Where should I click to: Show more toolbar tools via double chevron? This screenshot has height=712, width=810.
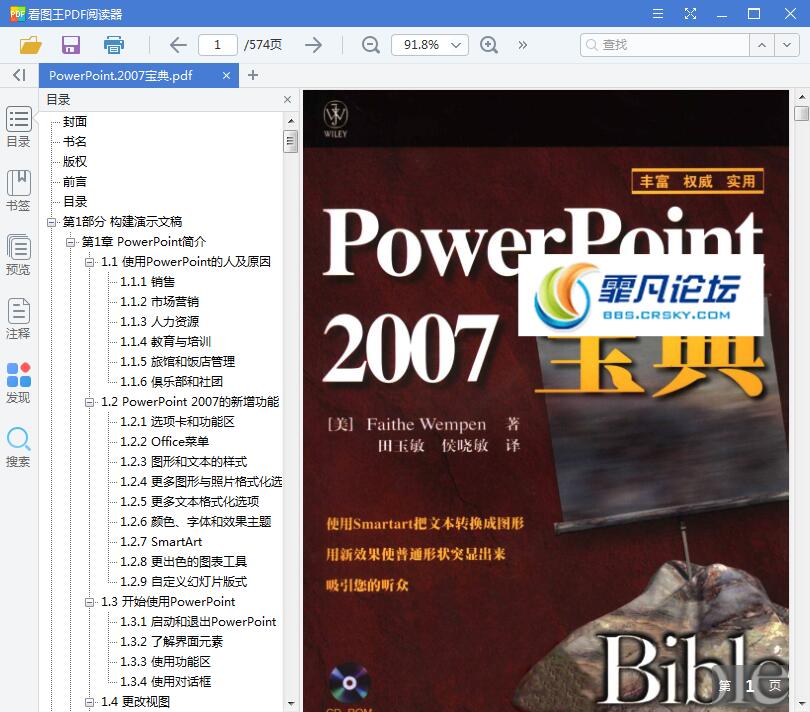pyautogui.click(x=523, y=45)
